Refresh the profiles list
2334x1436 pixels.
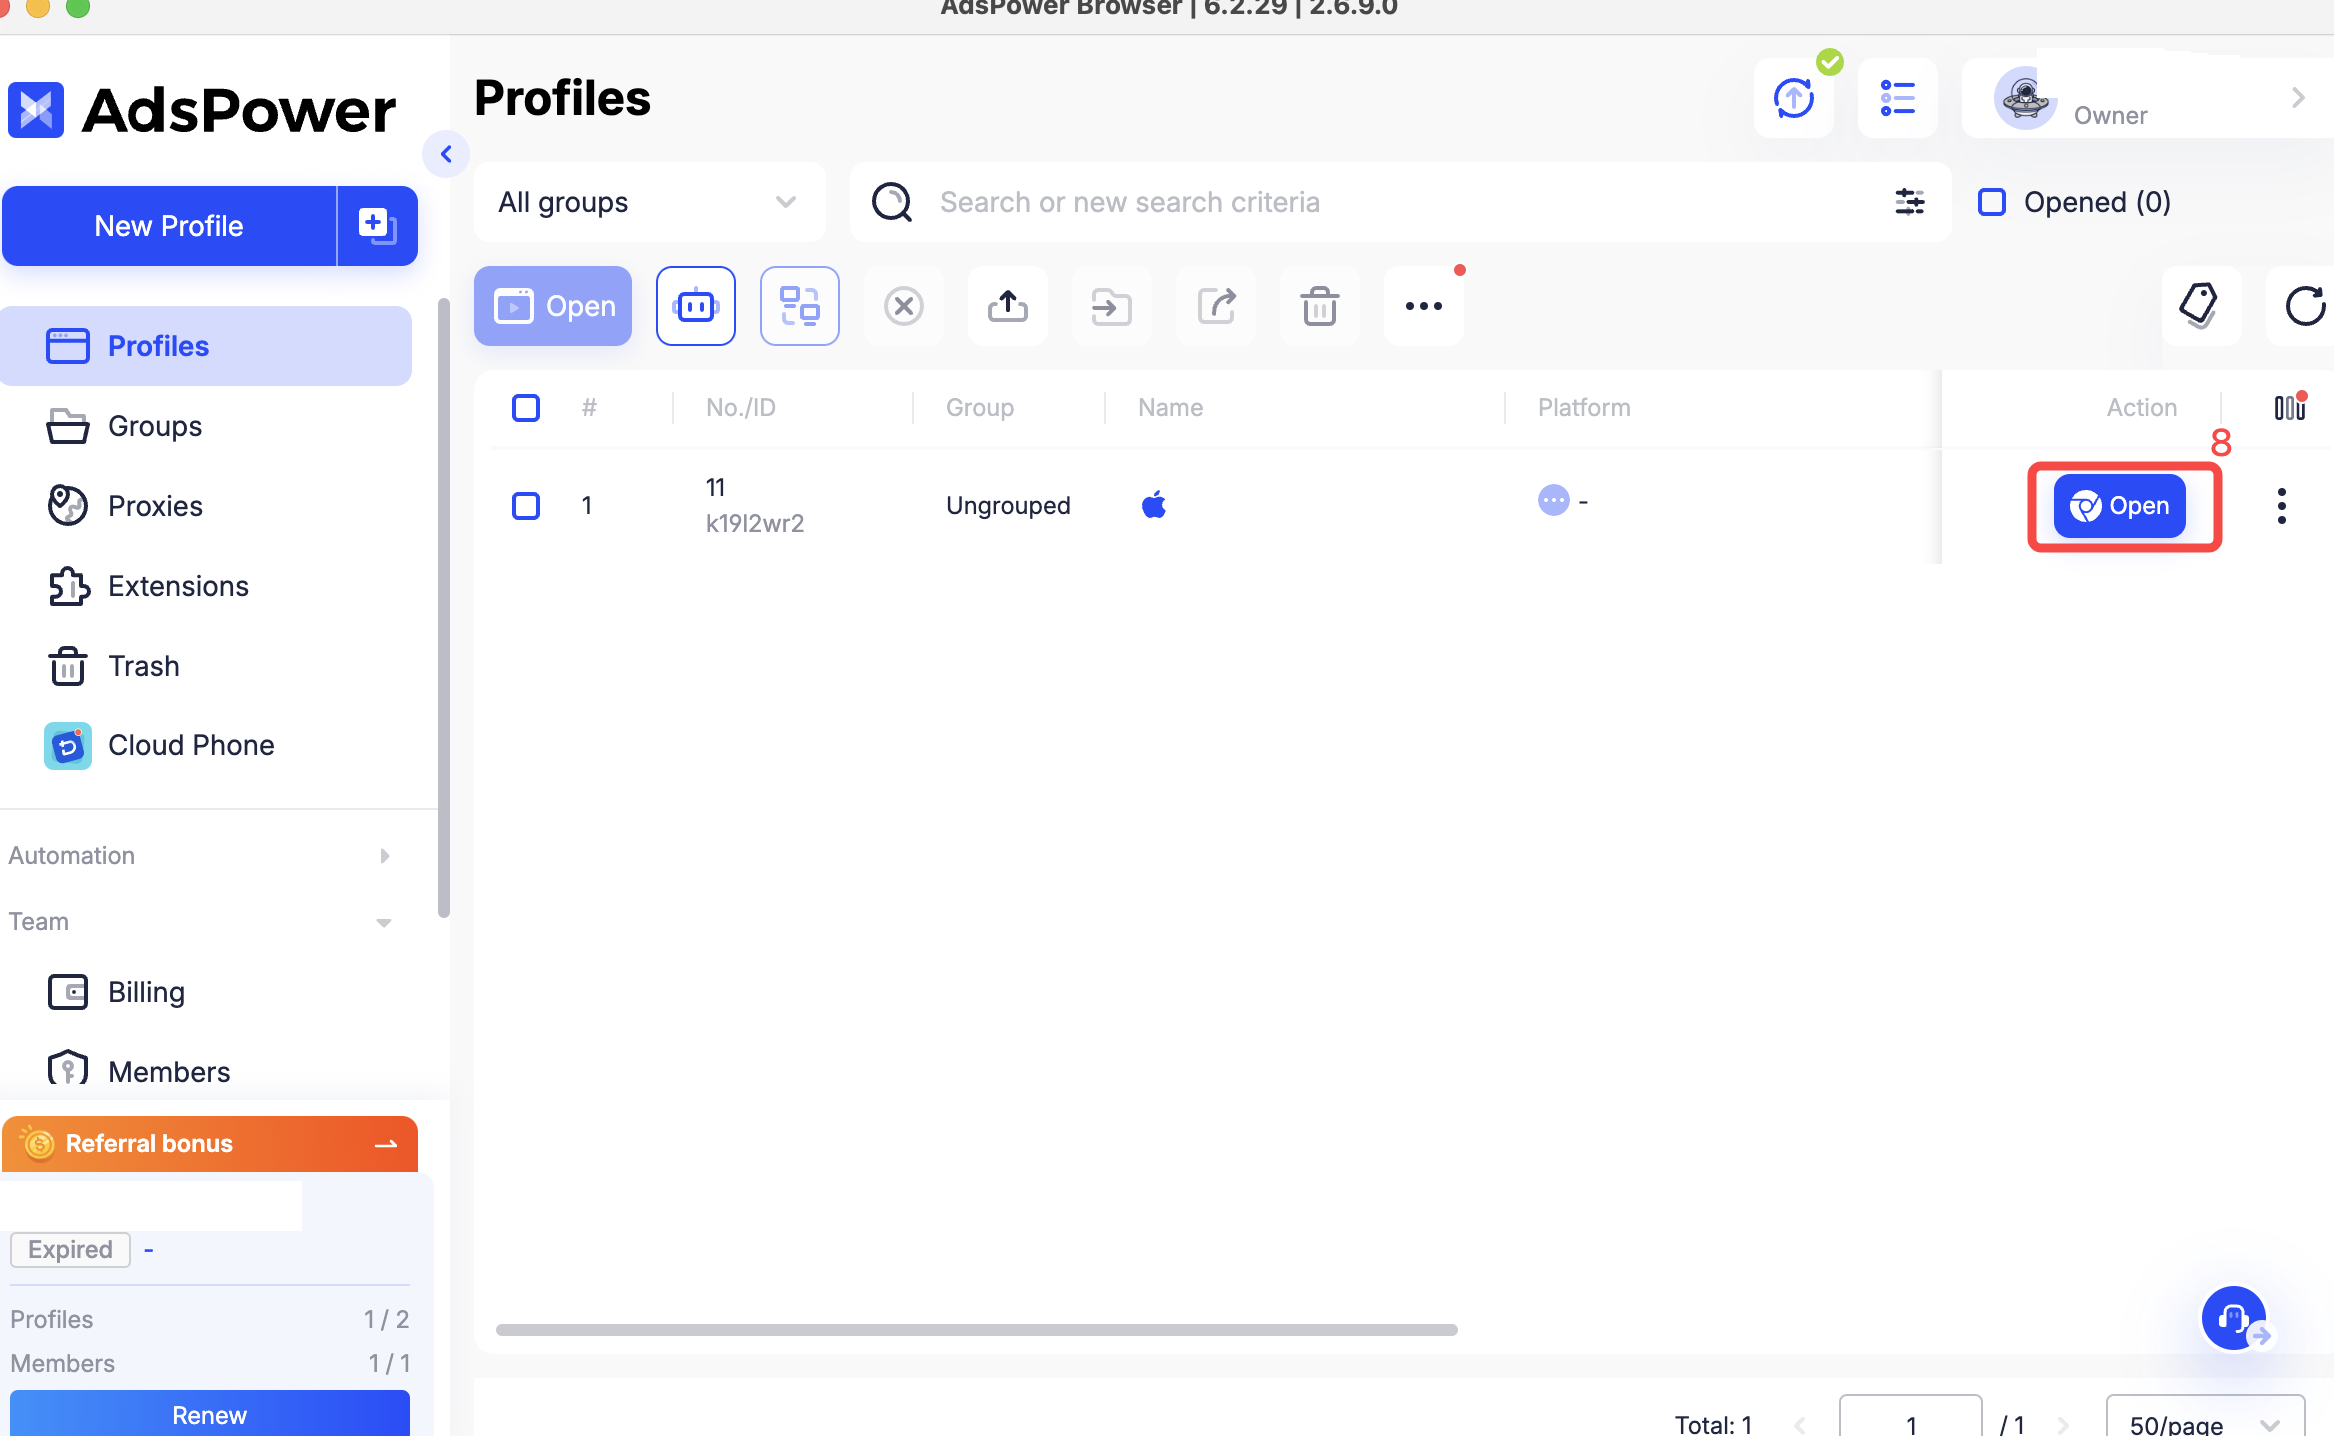pos(2304,306)
